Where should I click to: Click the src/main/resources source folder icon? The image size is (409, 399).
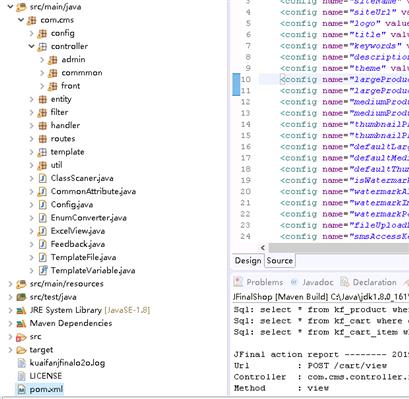click(21, 284)
